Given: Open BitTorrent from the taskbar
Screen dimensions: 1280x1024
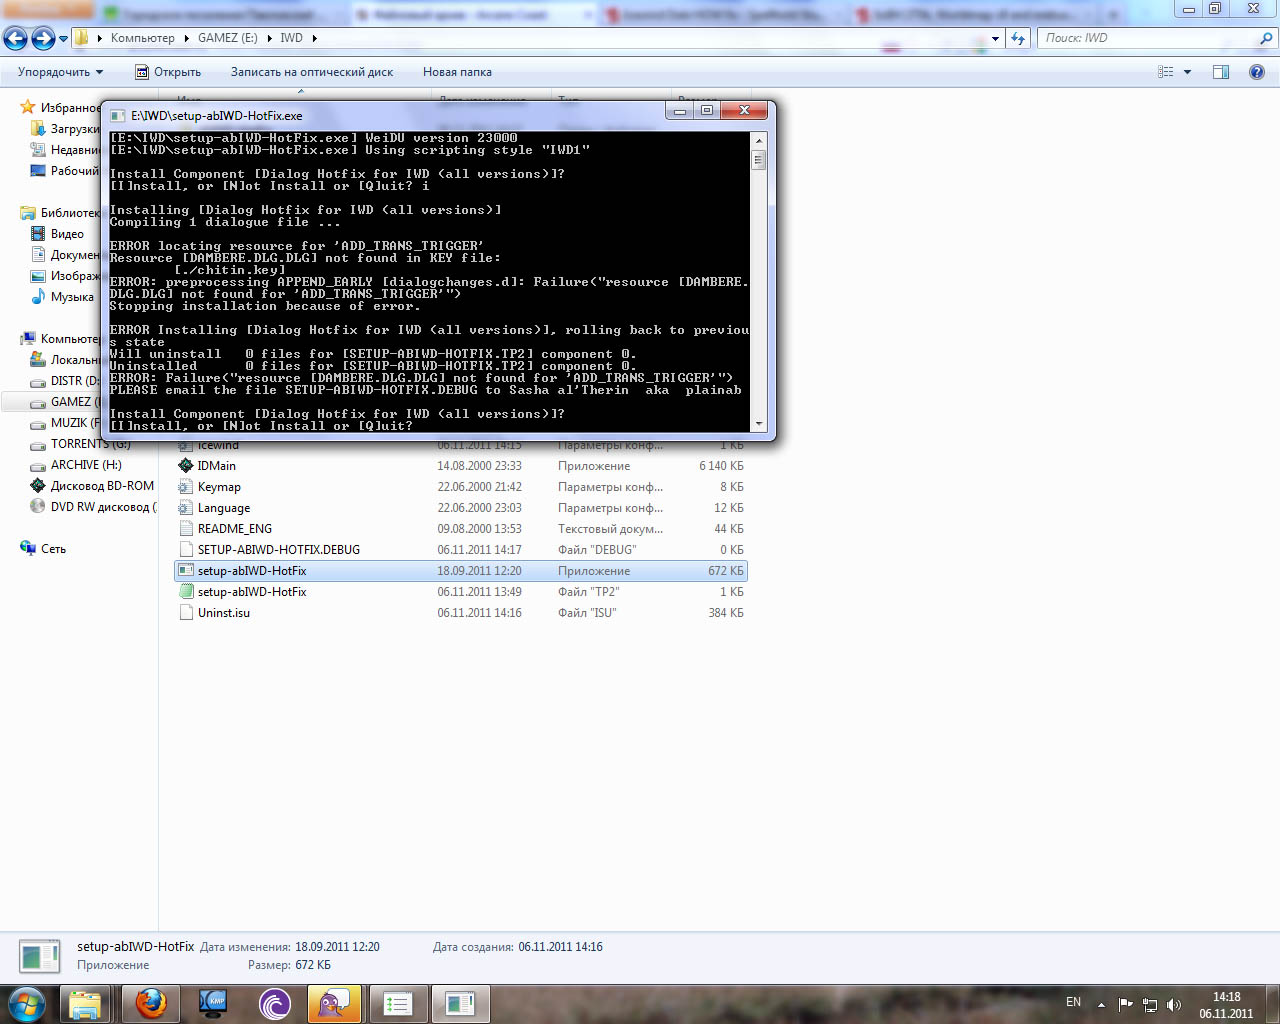Looking at the screenshot, I should click(274, 1004).
